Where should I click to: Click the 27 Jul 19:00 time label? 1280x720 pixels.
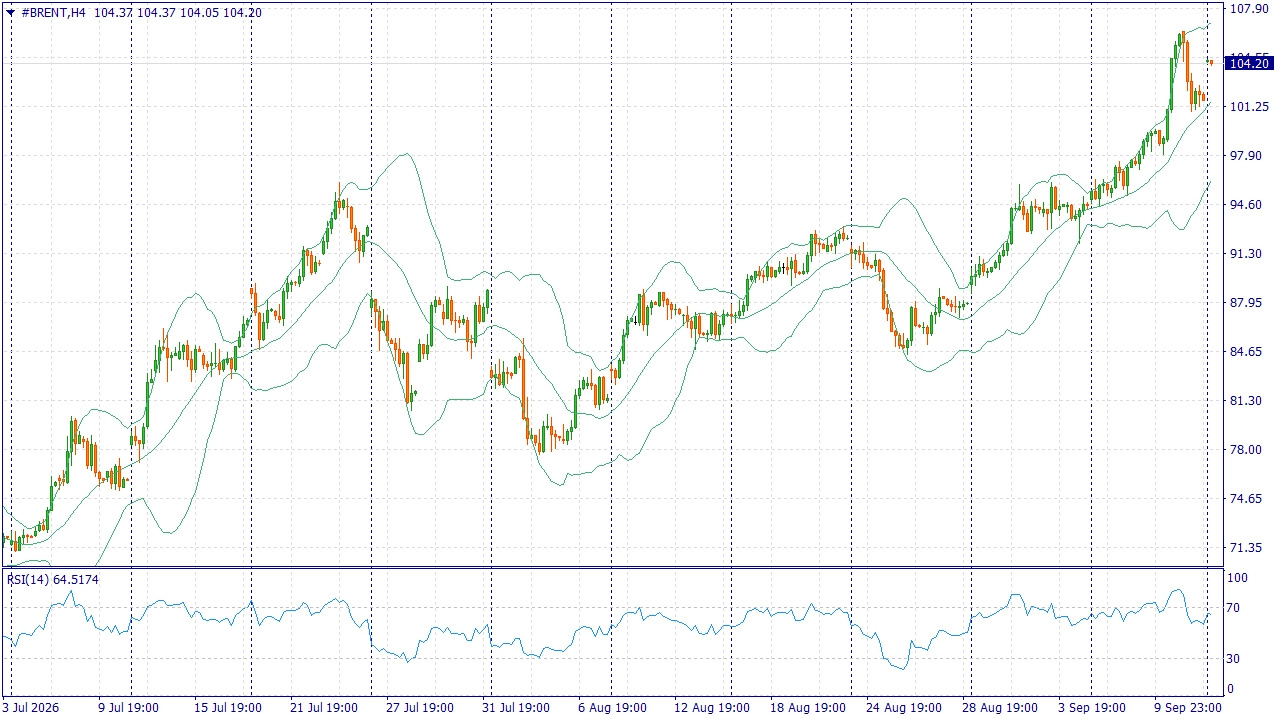pyautogui.click(x=419, y=708)
